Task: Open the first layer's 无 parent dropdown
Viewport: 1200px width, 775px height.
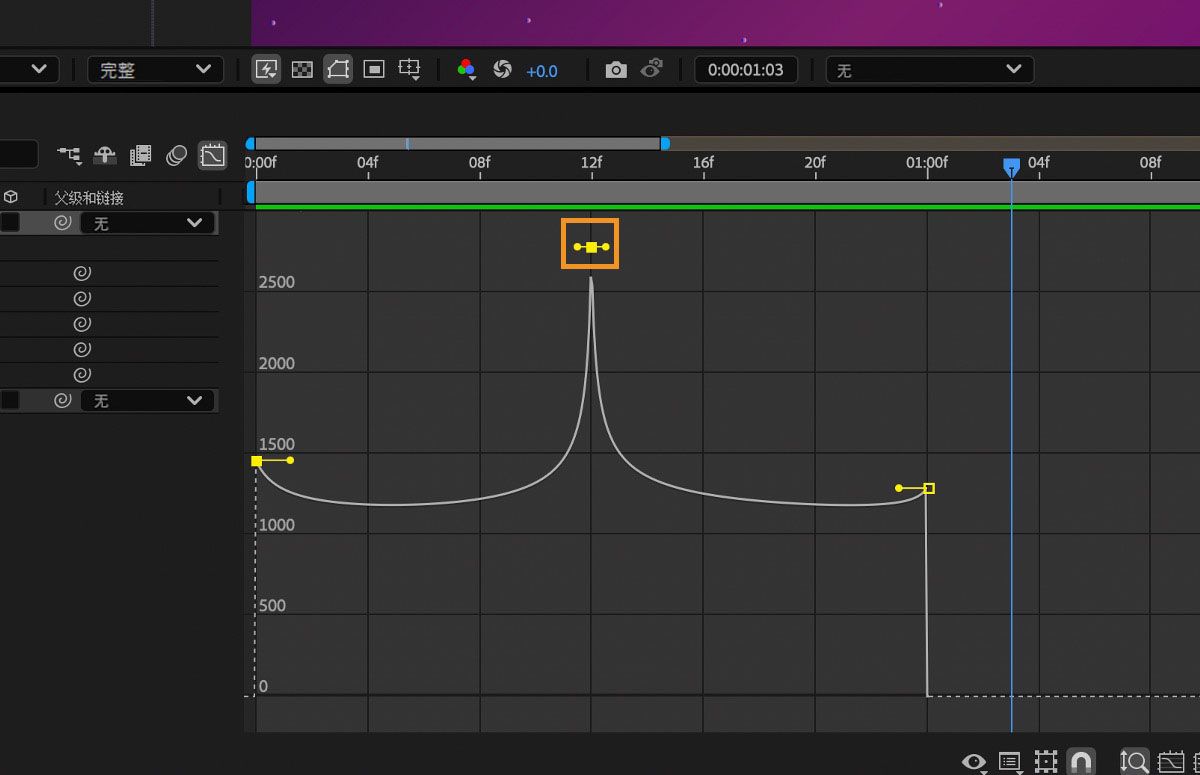Action: (148, 223)
